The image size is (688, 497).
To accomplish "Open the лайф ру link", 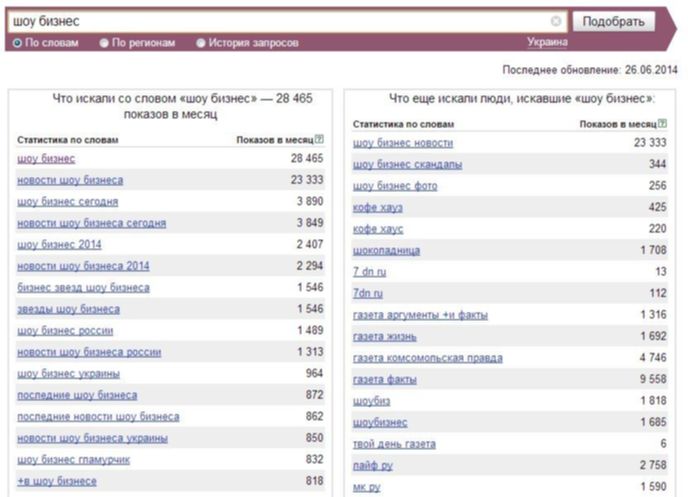I will [x=373, y=465].
